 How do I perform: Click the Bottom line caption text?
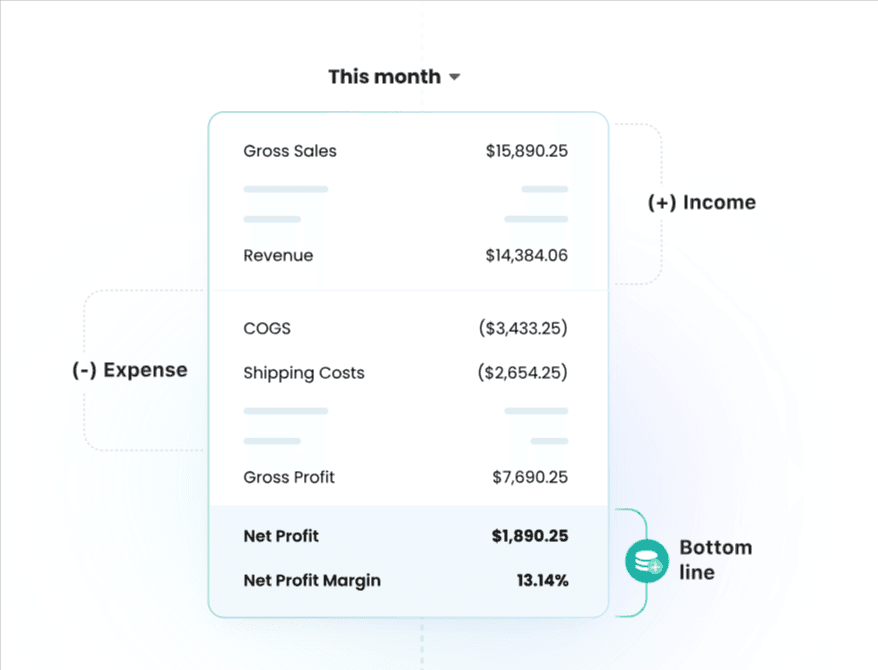coord(715,560)
